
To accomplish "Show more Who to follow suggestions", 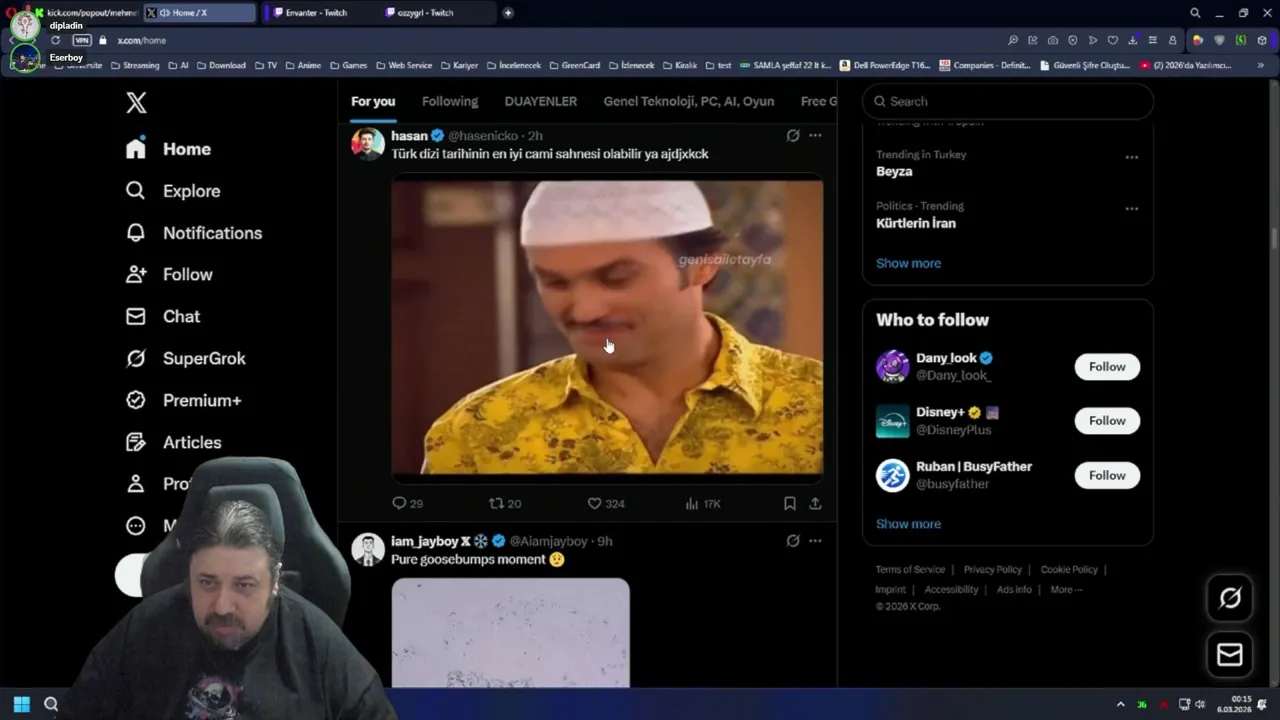I will [908, 524].
